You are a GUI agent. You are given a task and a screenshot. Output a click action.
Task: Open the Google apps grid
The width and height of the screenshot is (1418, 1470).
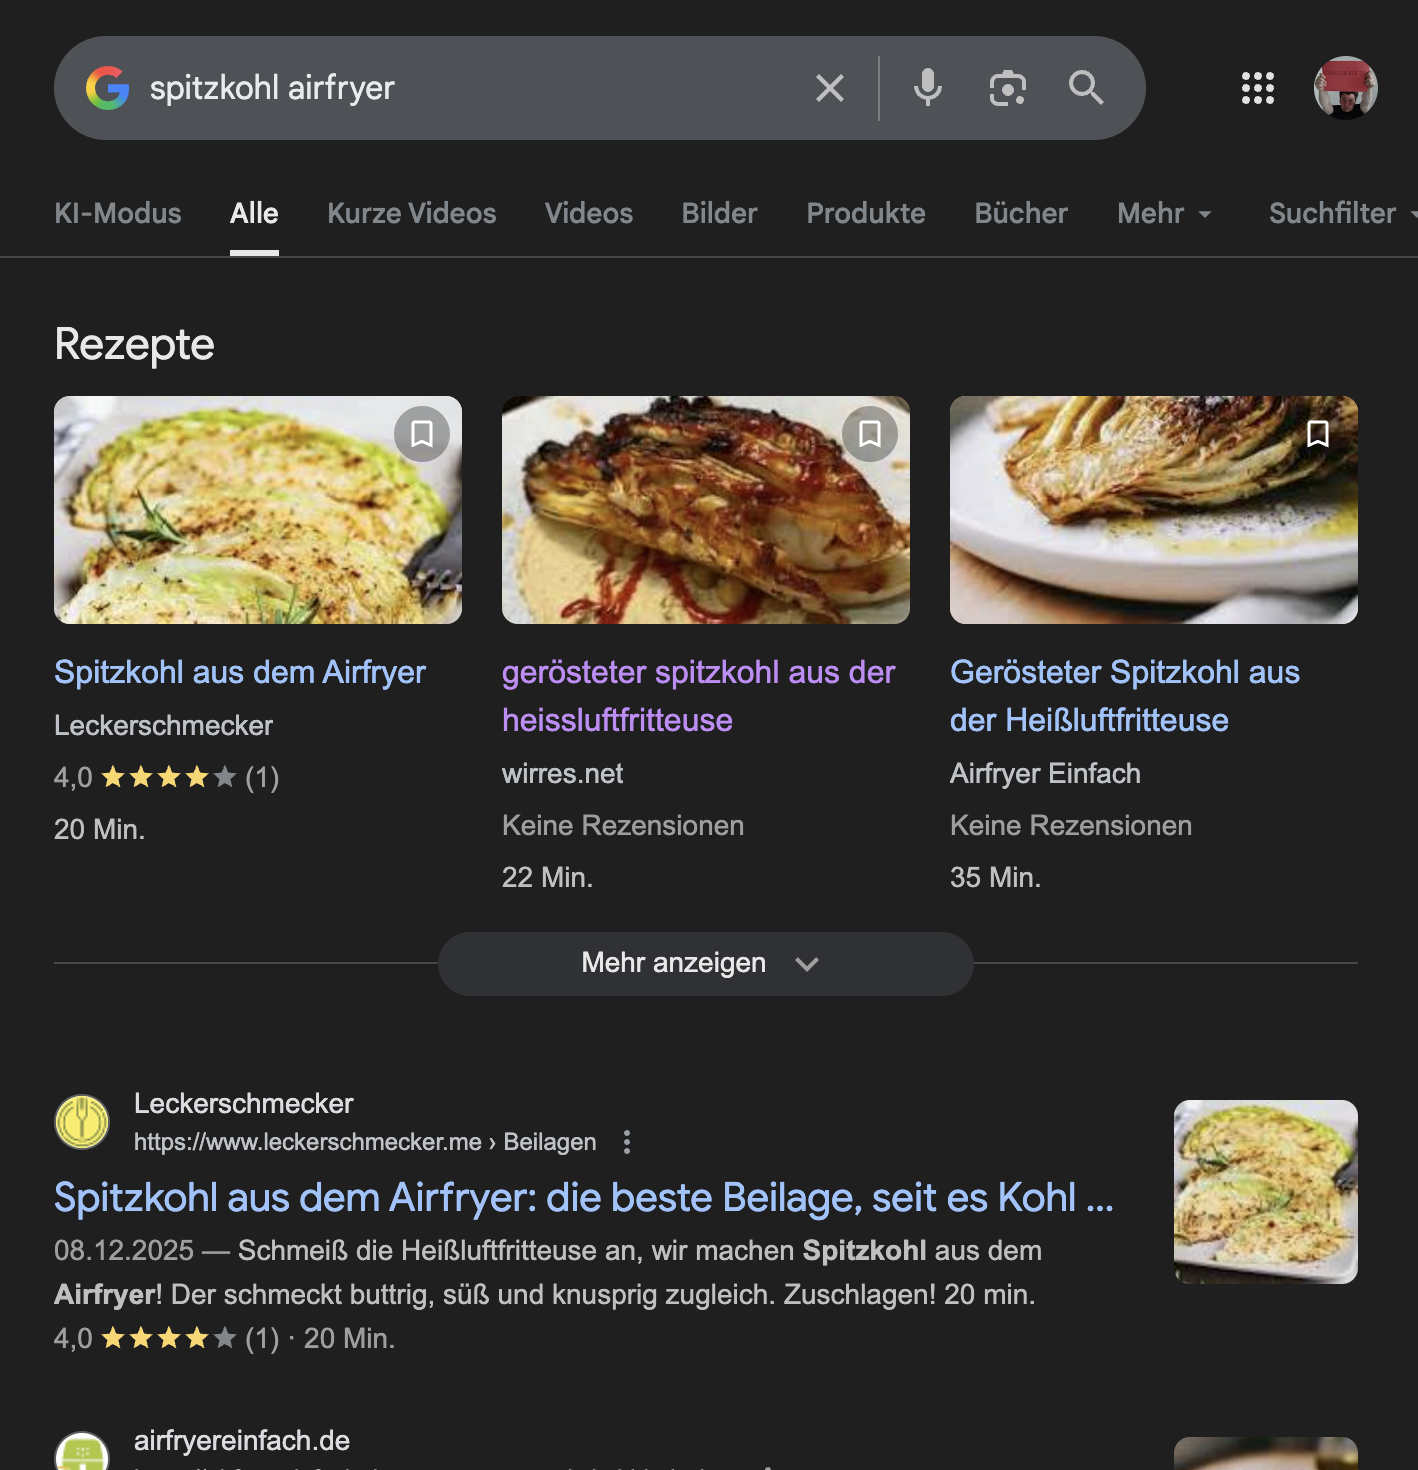pos(1257,88)
